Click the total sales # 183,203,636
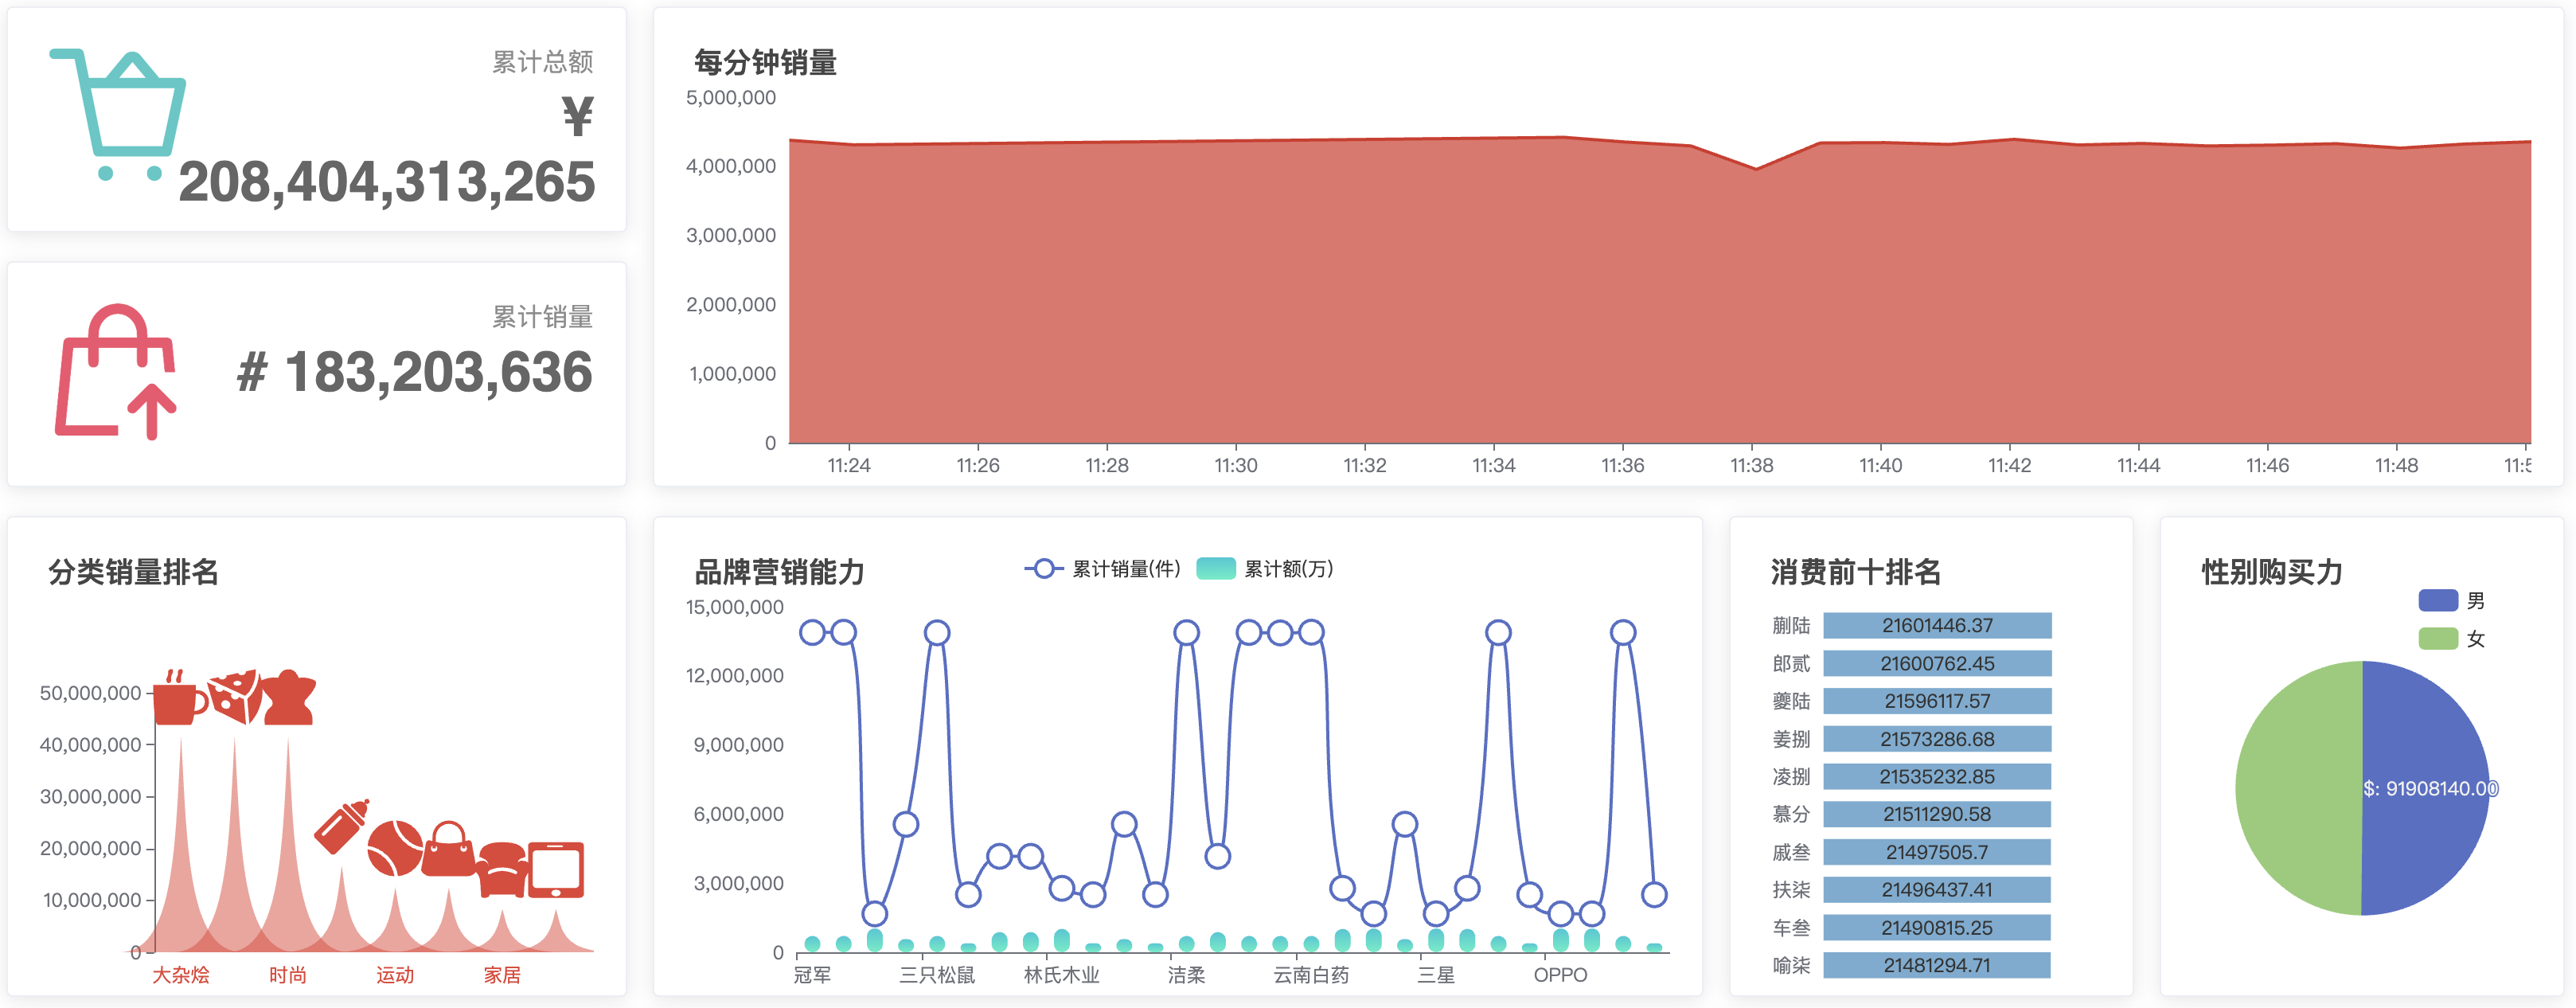This screenshot has height=1008, width=2576. pos(415,372)
